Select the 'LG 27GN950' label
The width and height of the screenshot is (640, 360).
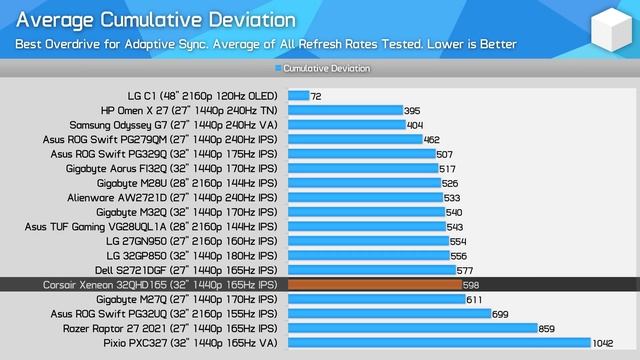pos(192,241)
